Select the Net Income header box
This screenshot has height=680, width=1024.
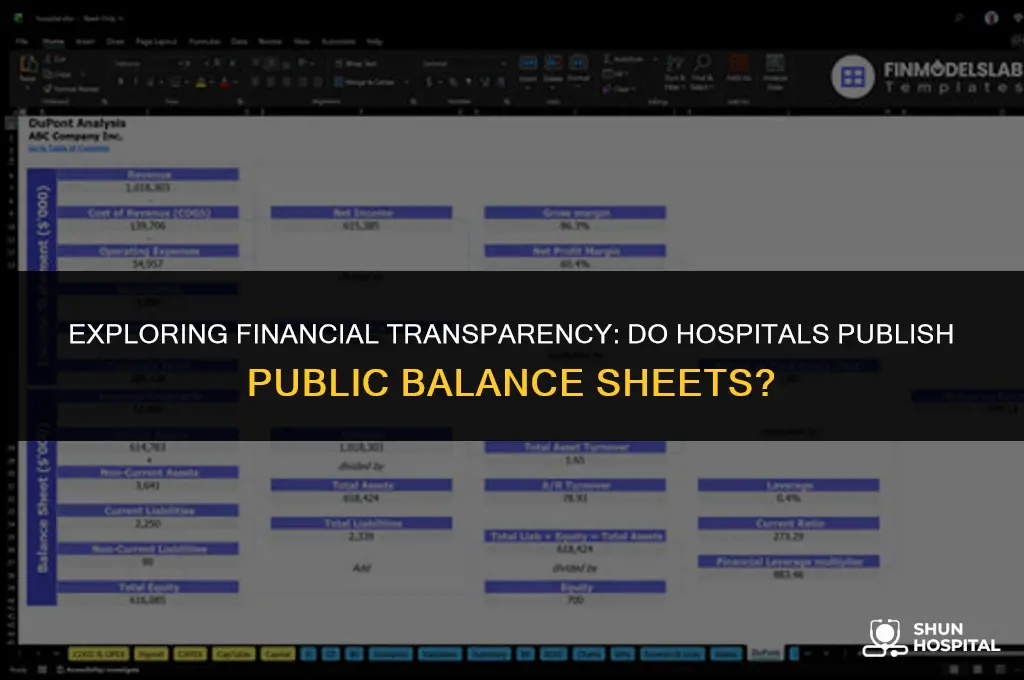coord(361,212)
